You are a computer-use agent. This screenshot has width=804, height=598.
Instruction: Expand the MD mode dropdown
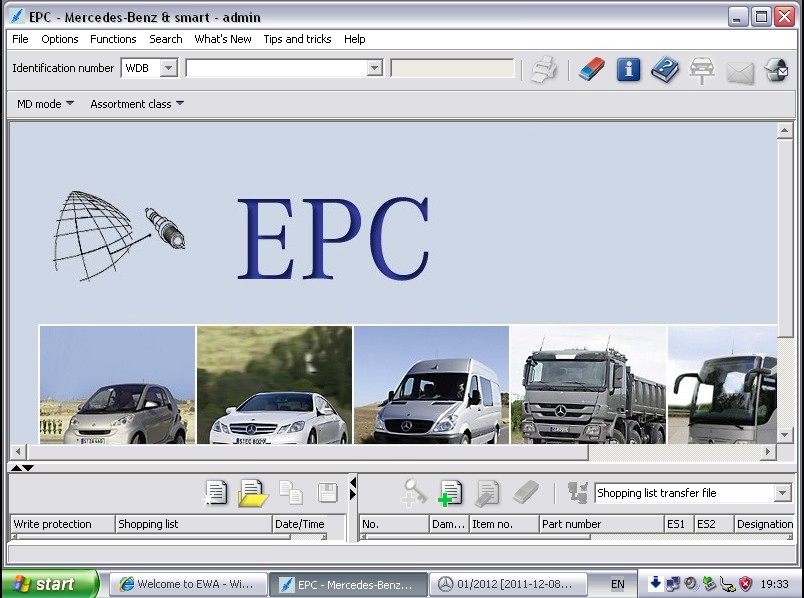pos(46,104)
